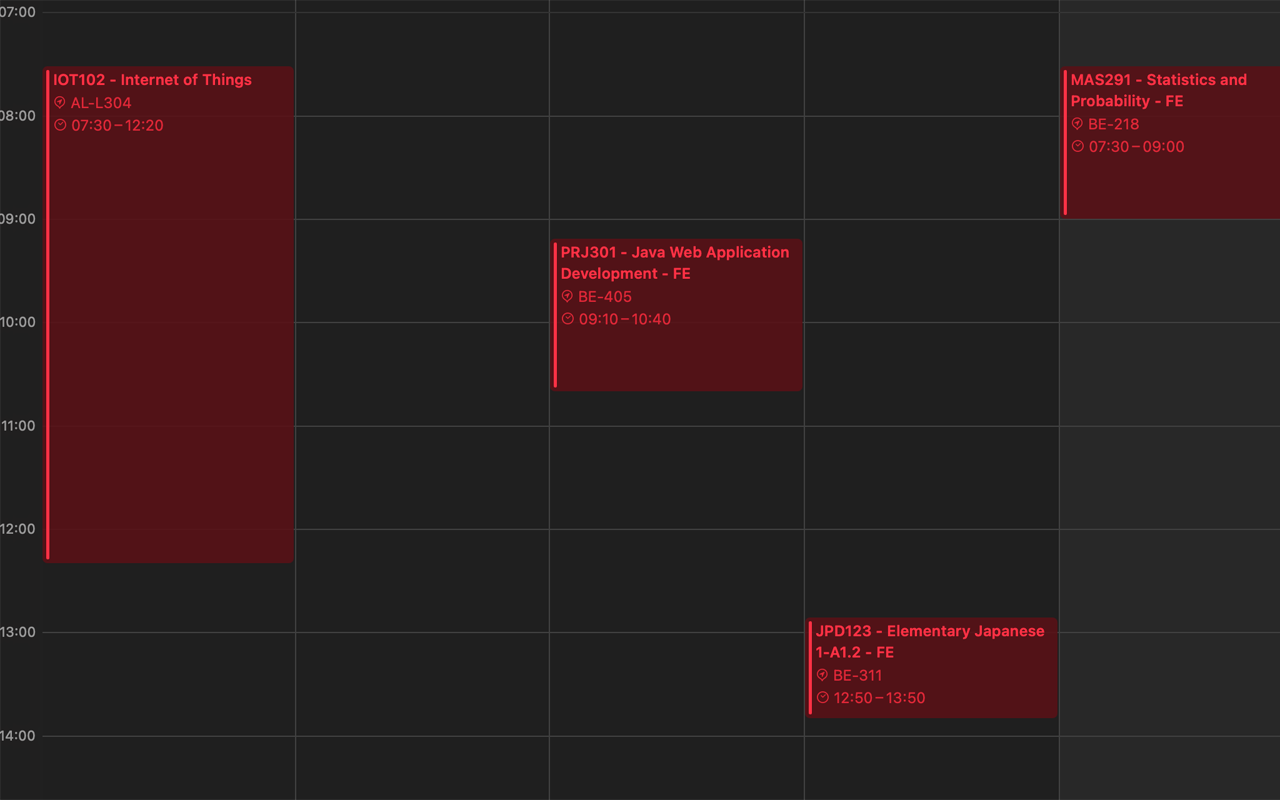
Task: Open the MAS291 Statistics and Probability event
Action: click(1171, 142)
